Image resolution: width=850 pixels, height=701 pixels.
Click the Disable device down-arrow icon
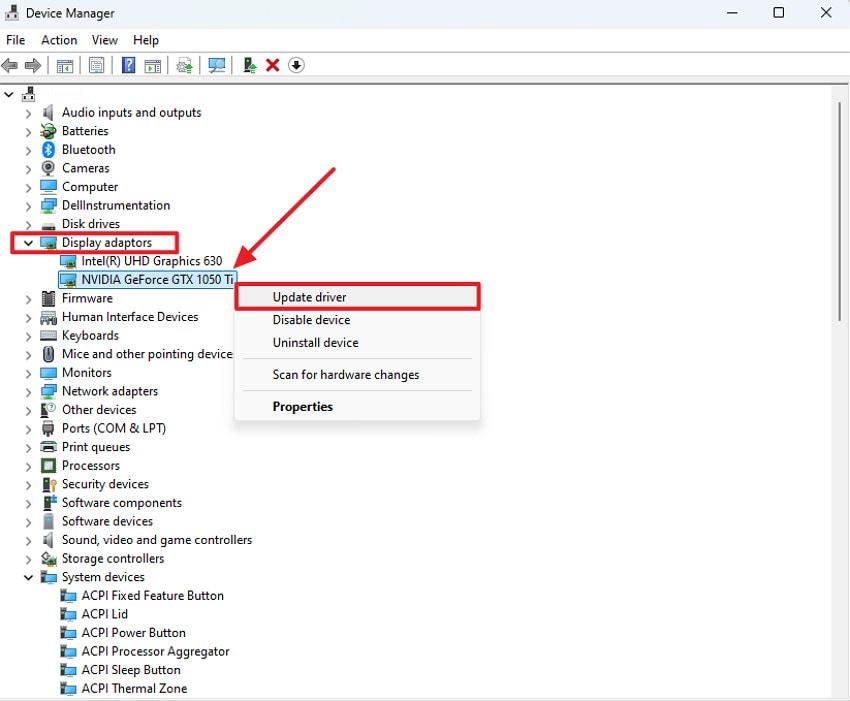click(x=297, y=65)
